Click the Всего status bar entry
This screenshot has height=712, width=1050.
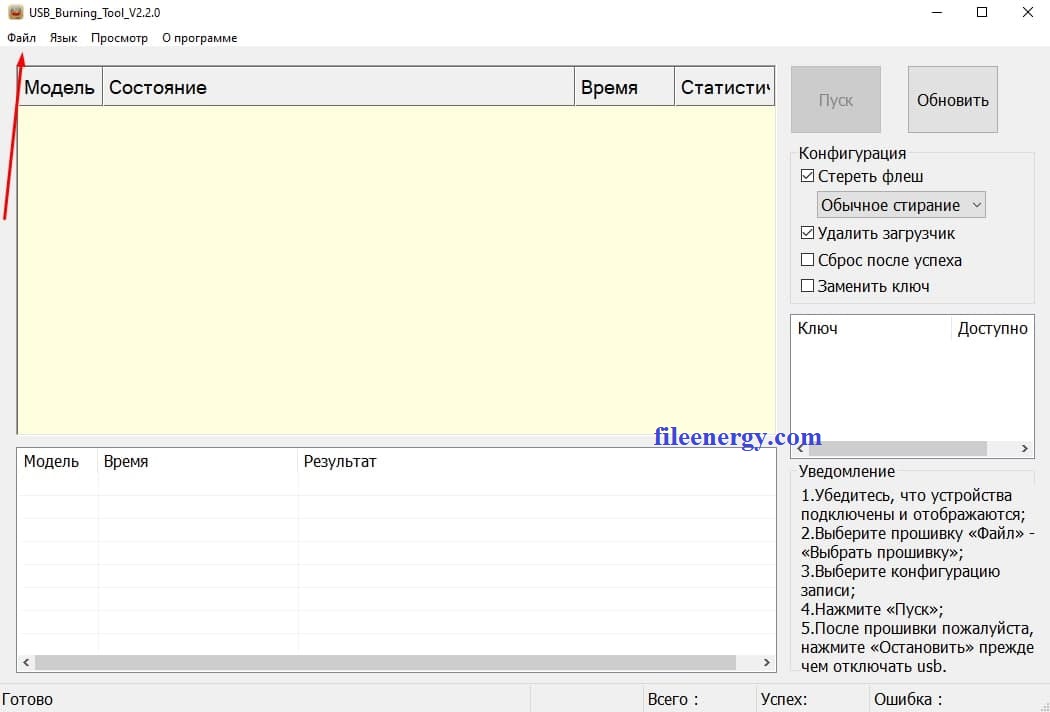(x=673, y=699)
